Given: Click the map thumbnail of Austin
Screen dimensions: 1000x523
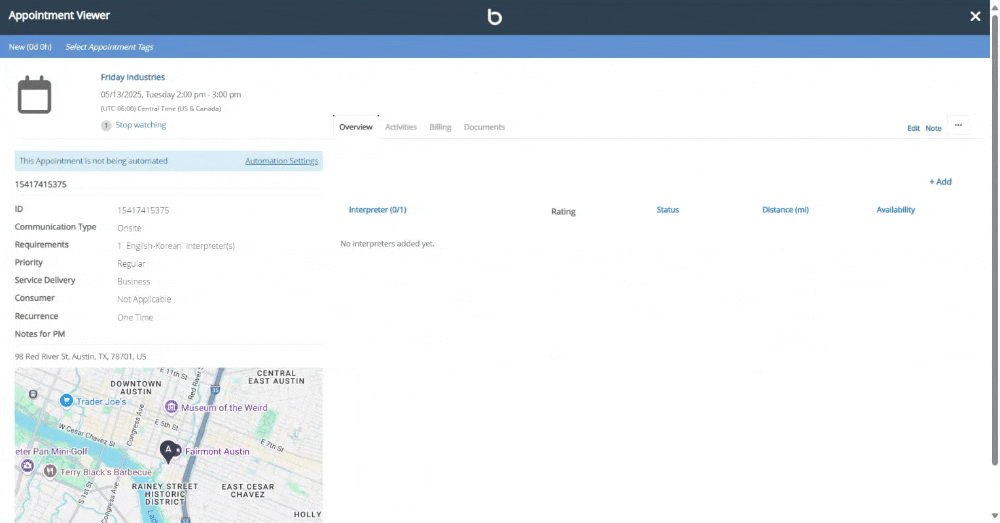Looking at the screenshot, I should click(168, 445).
